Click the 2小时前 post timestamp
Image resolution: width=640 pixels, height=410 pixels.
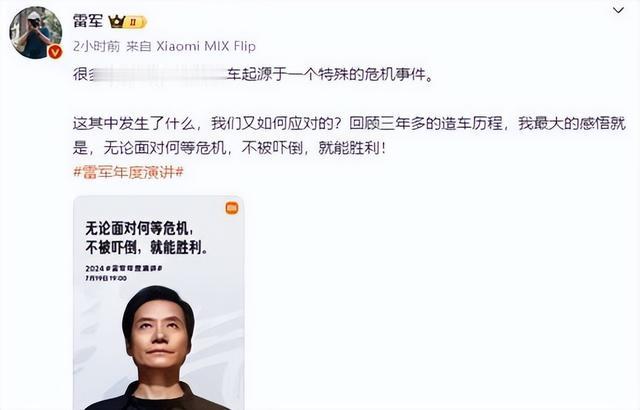(96, 47)
